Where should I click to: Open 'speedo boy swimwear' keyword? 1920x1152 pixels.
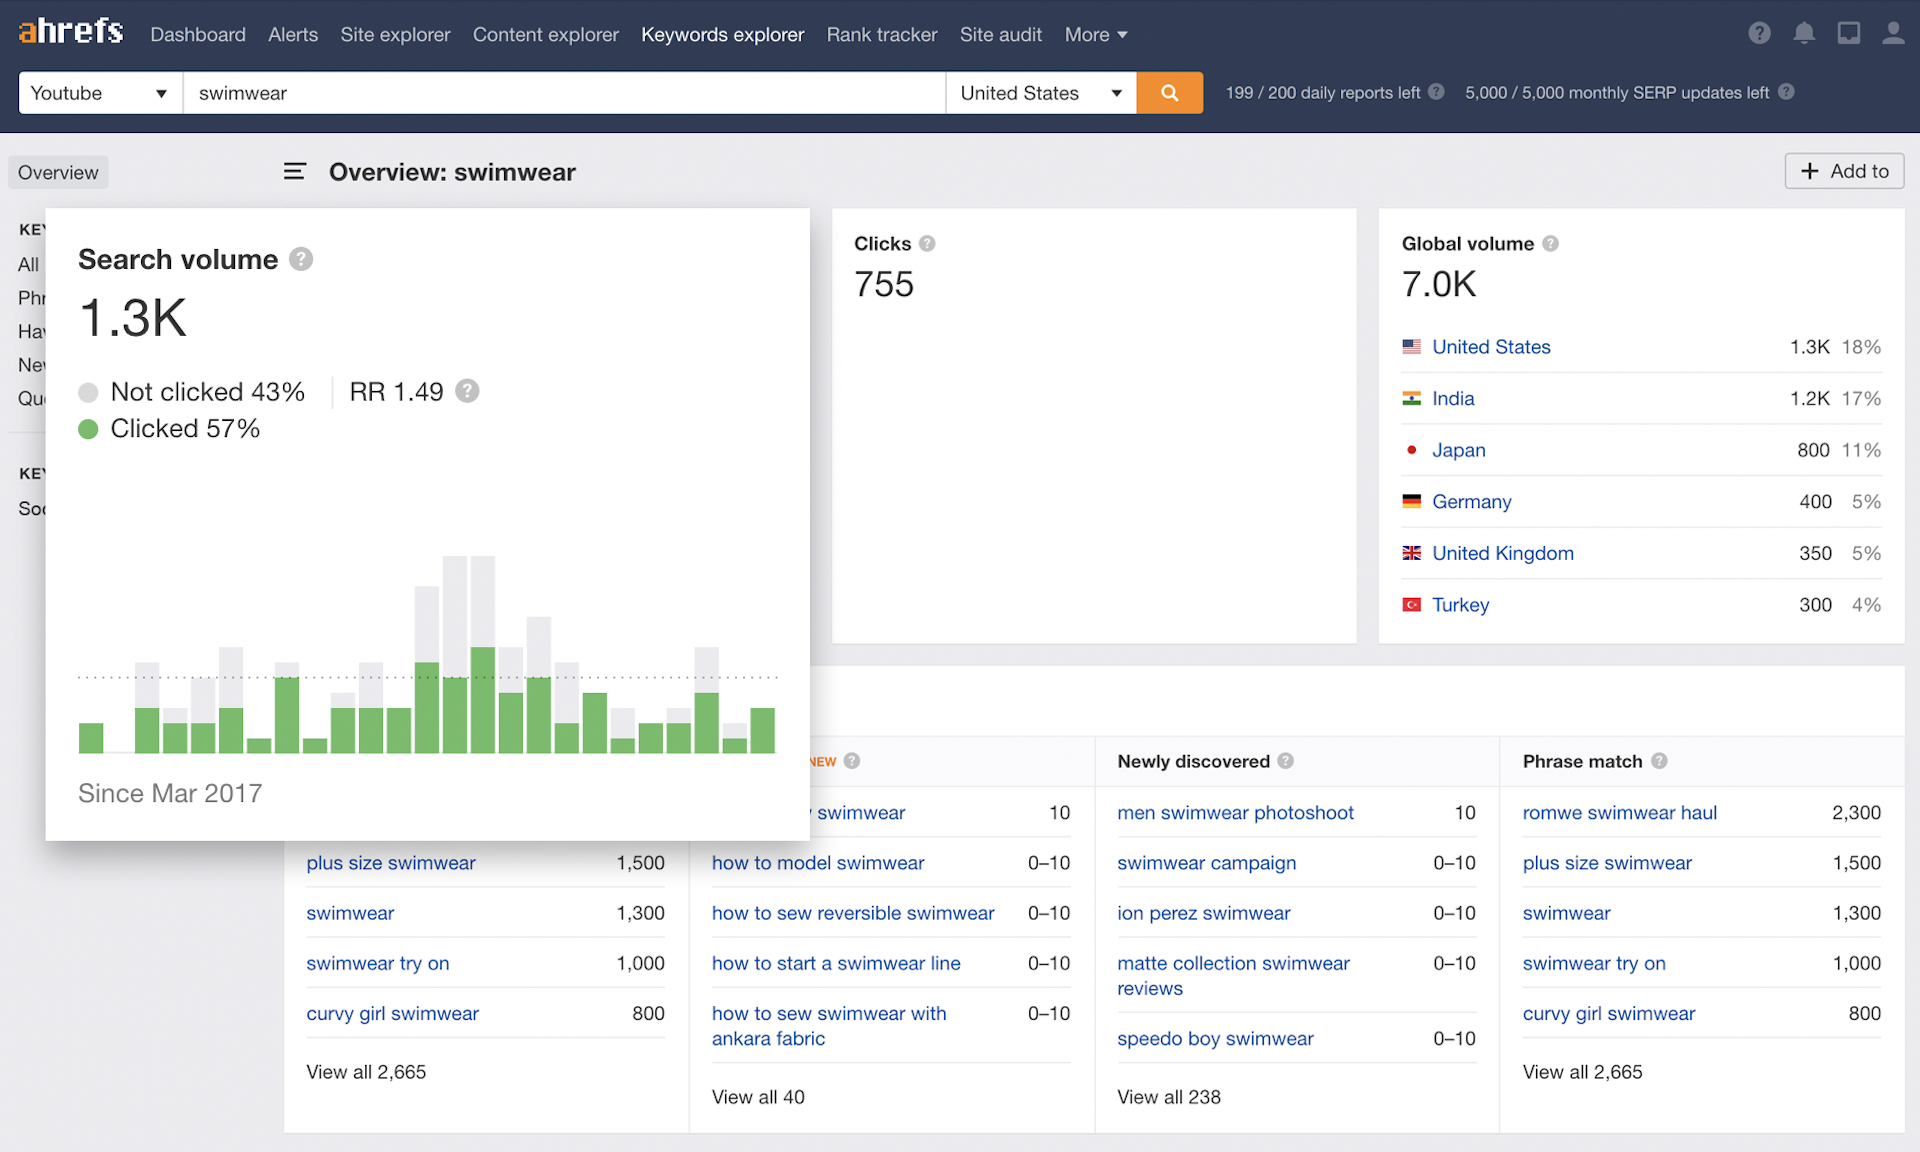pos(1215,1039)
